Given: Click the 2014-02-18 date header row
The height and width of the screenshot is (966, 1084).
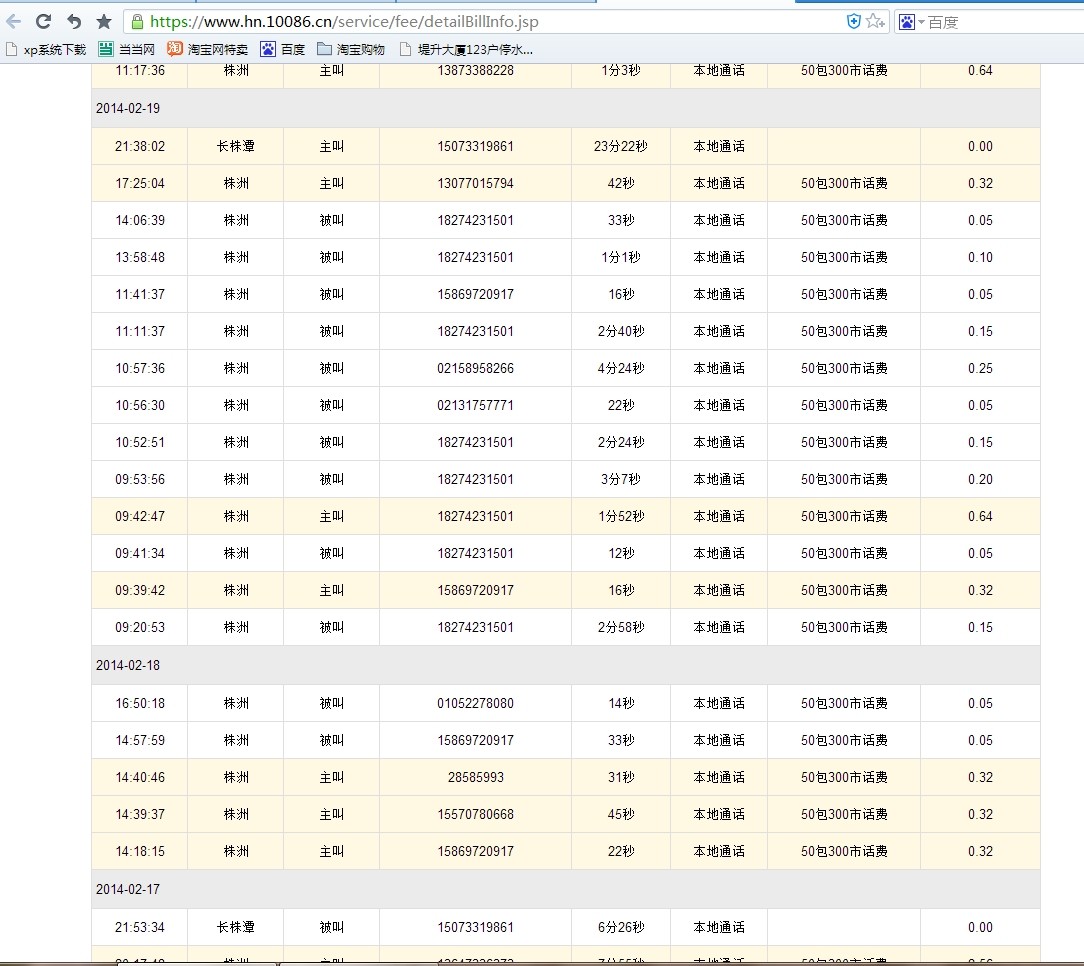Looking at the screenshot, I should pyautogui.click(x=127, y=665).
